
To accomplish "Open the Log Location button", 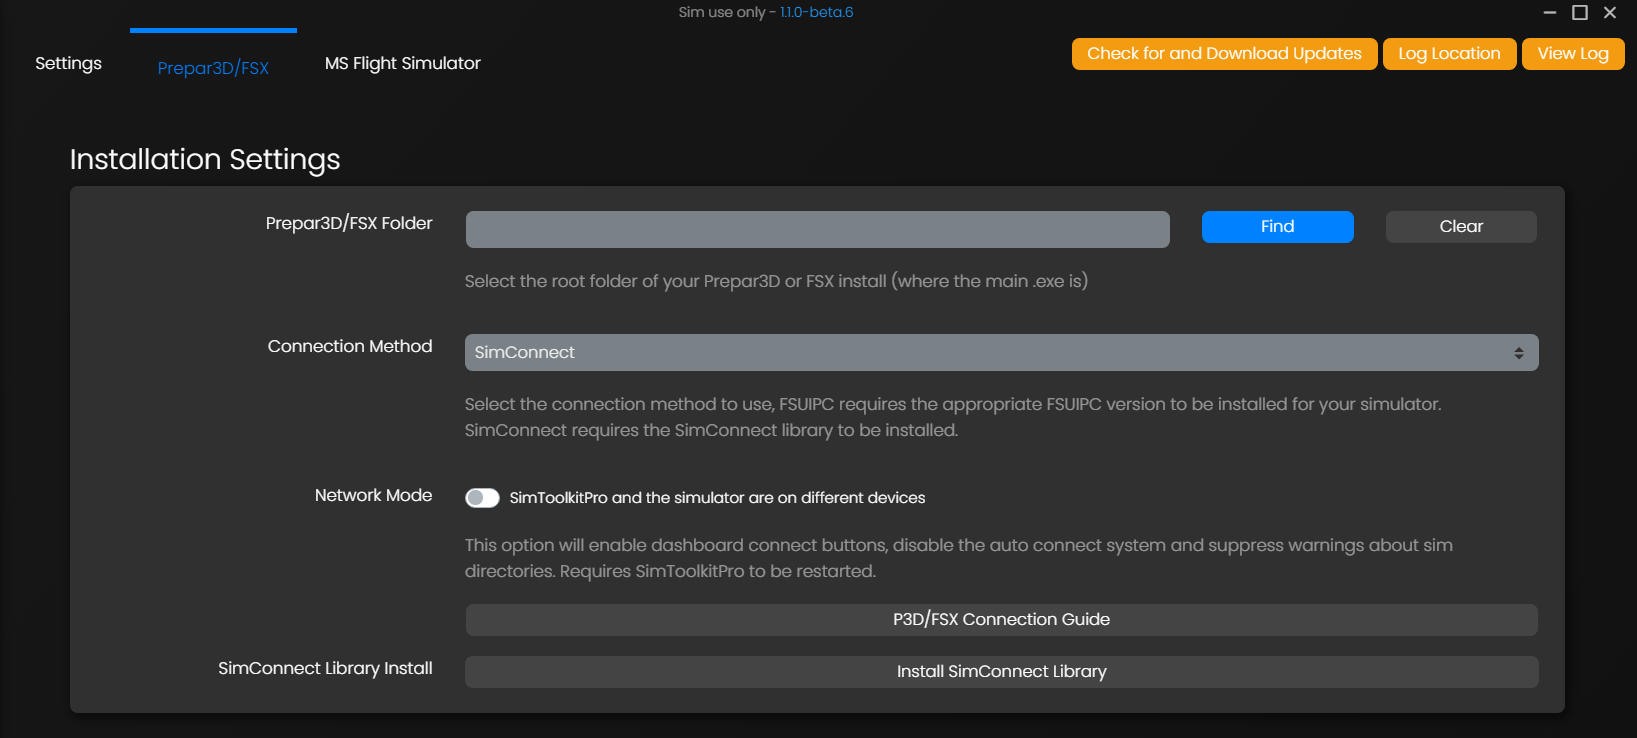I will click(x=1449, y=54).
